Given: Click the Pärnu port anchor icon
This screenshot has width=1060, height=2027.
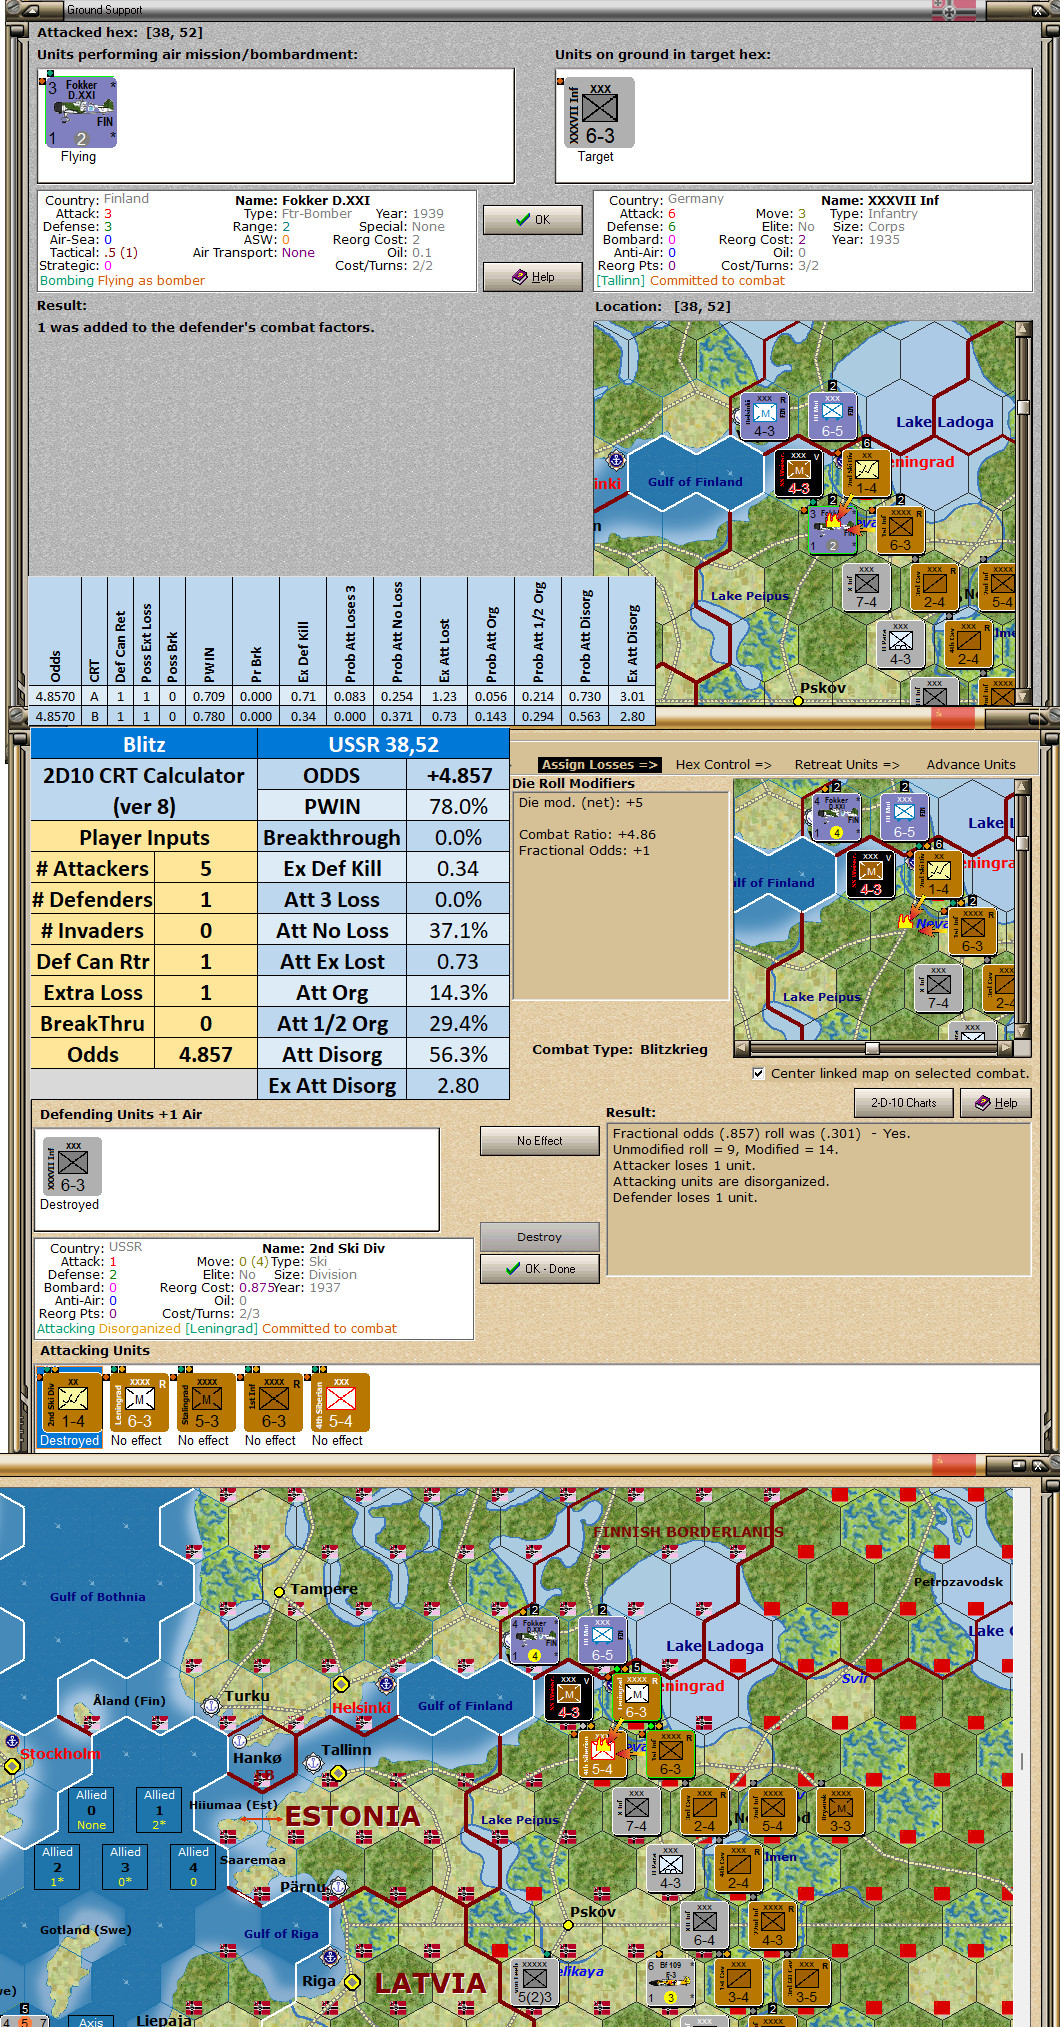Looking at the screenshot, I should point(338,1887).
